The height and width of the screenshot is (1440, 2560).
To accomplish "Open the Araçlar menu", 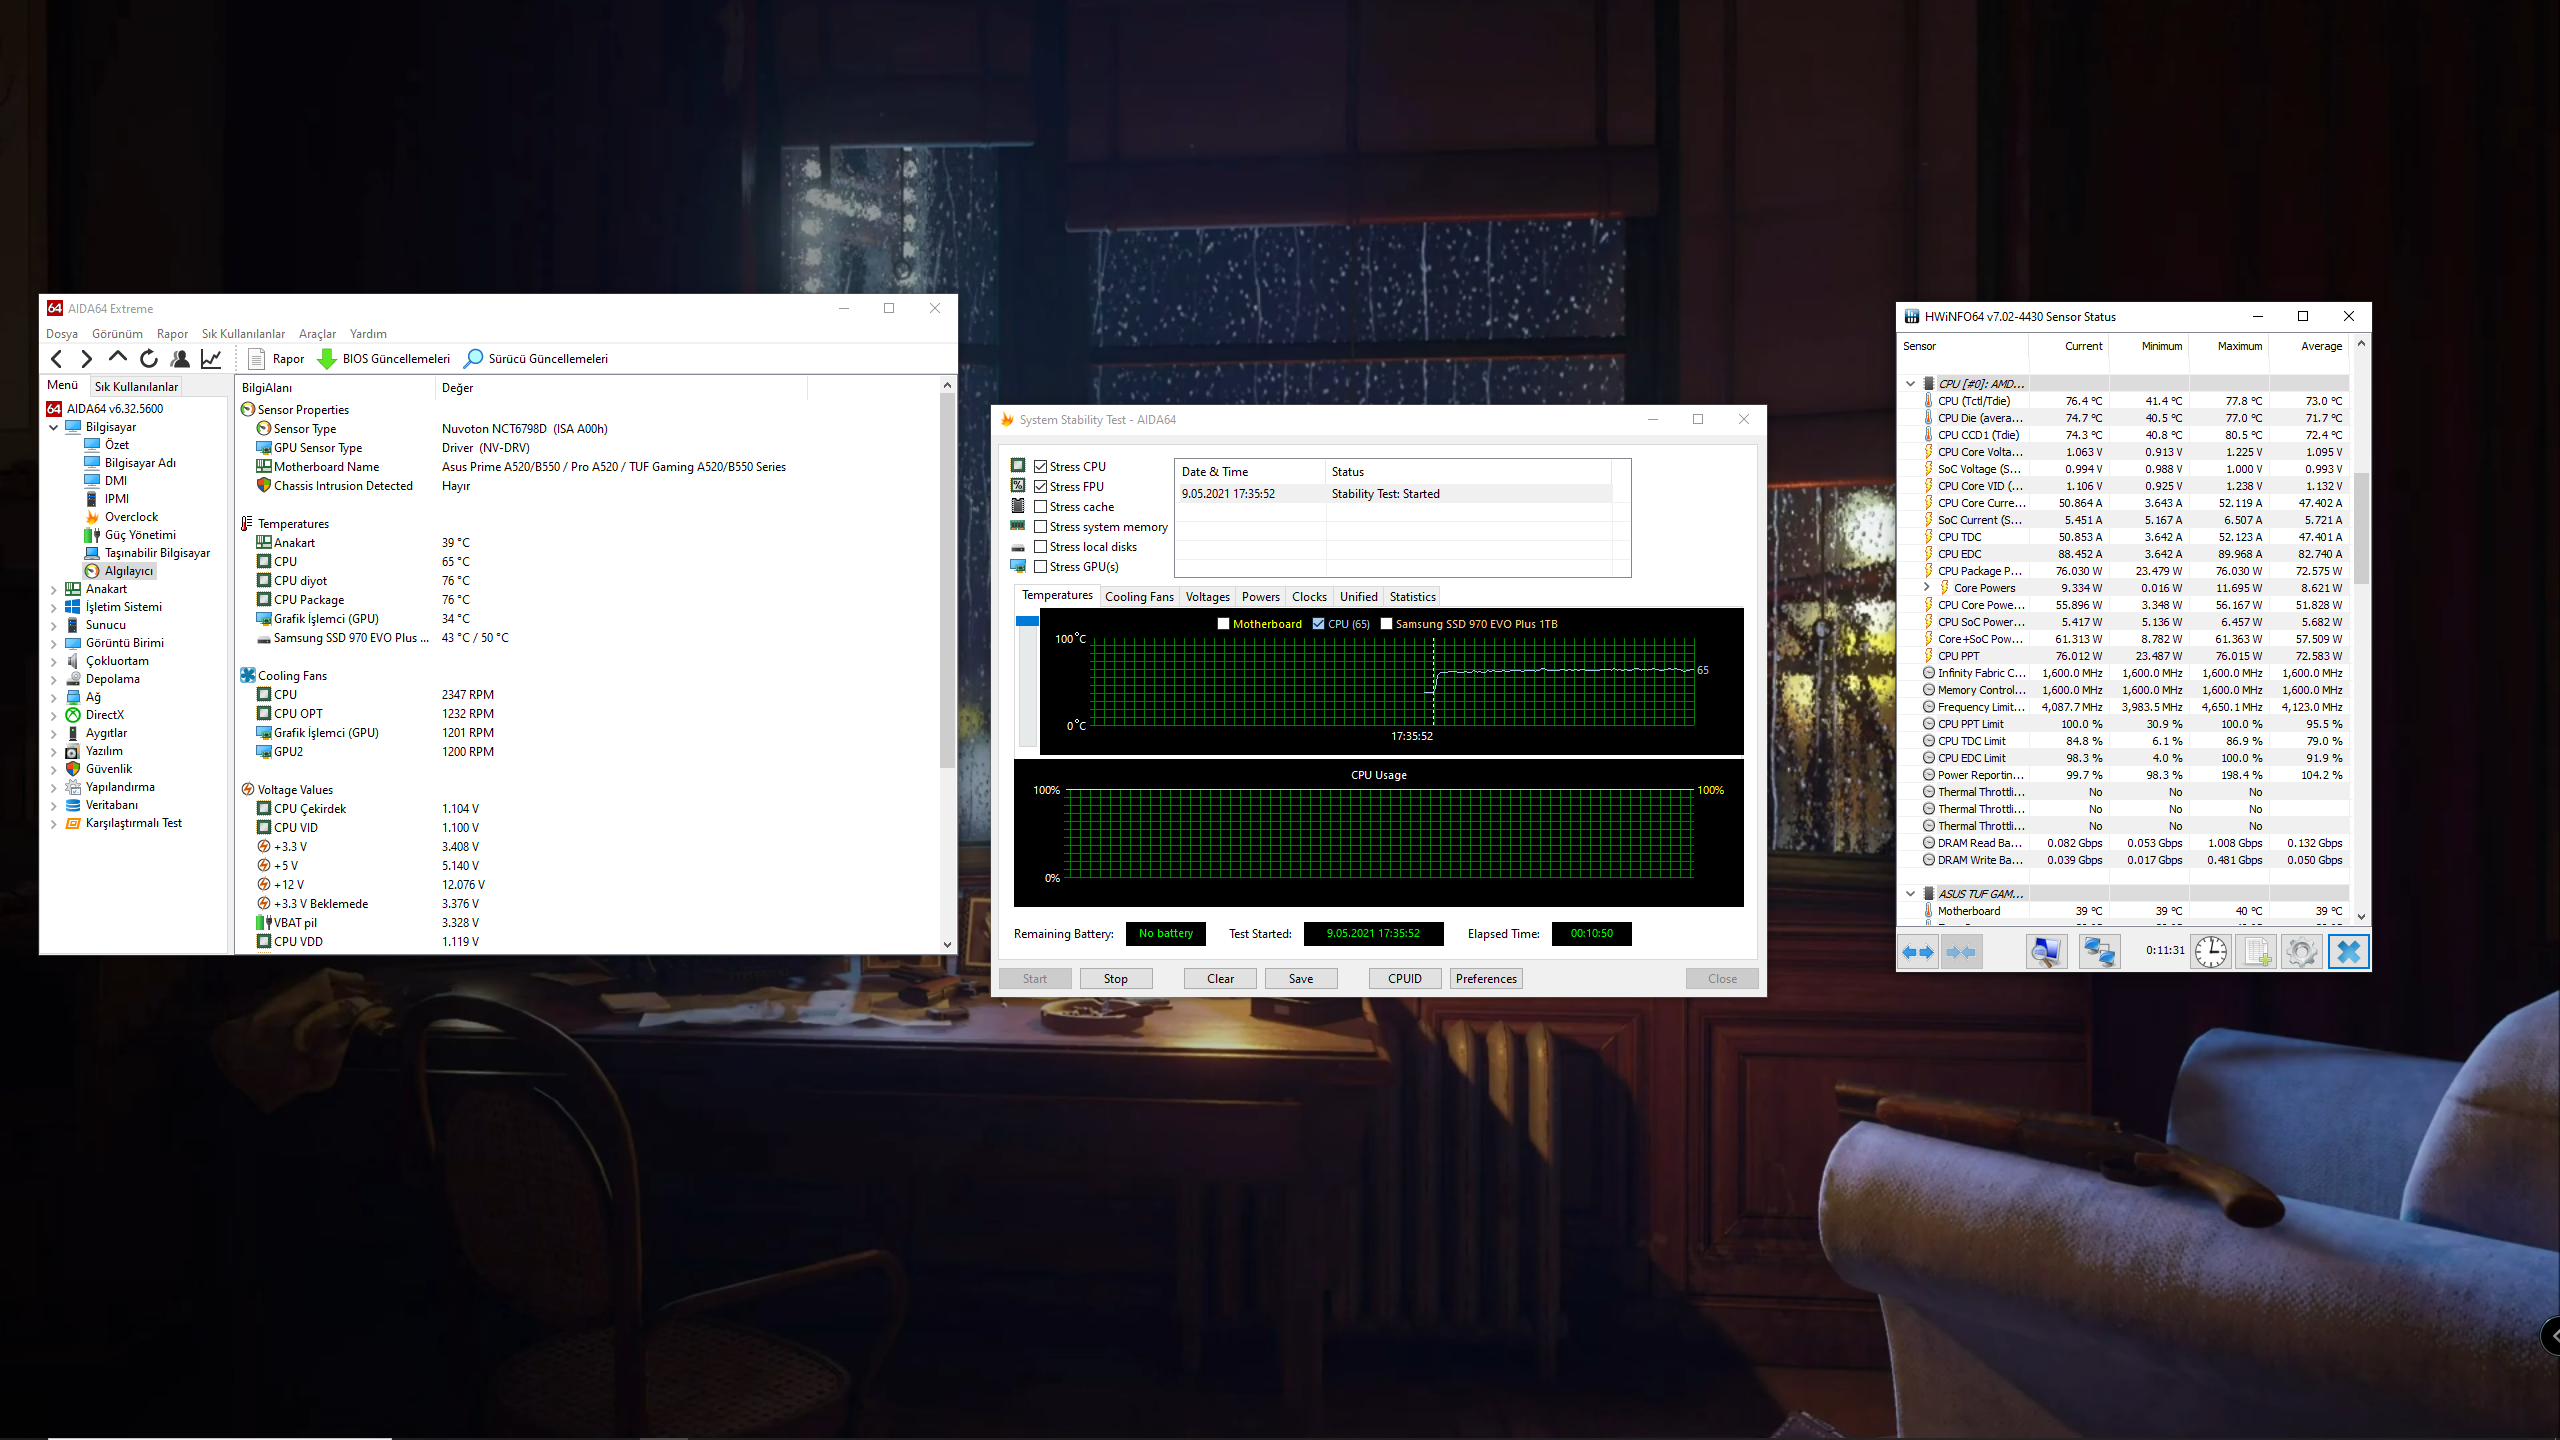I will [317, 334].
